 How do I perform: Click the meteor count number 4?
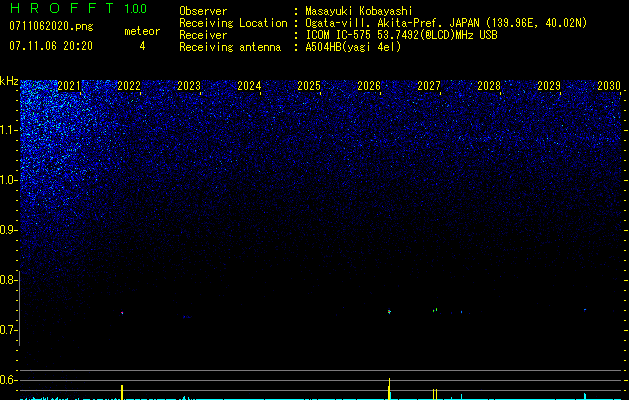click(x=142, y=46)
